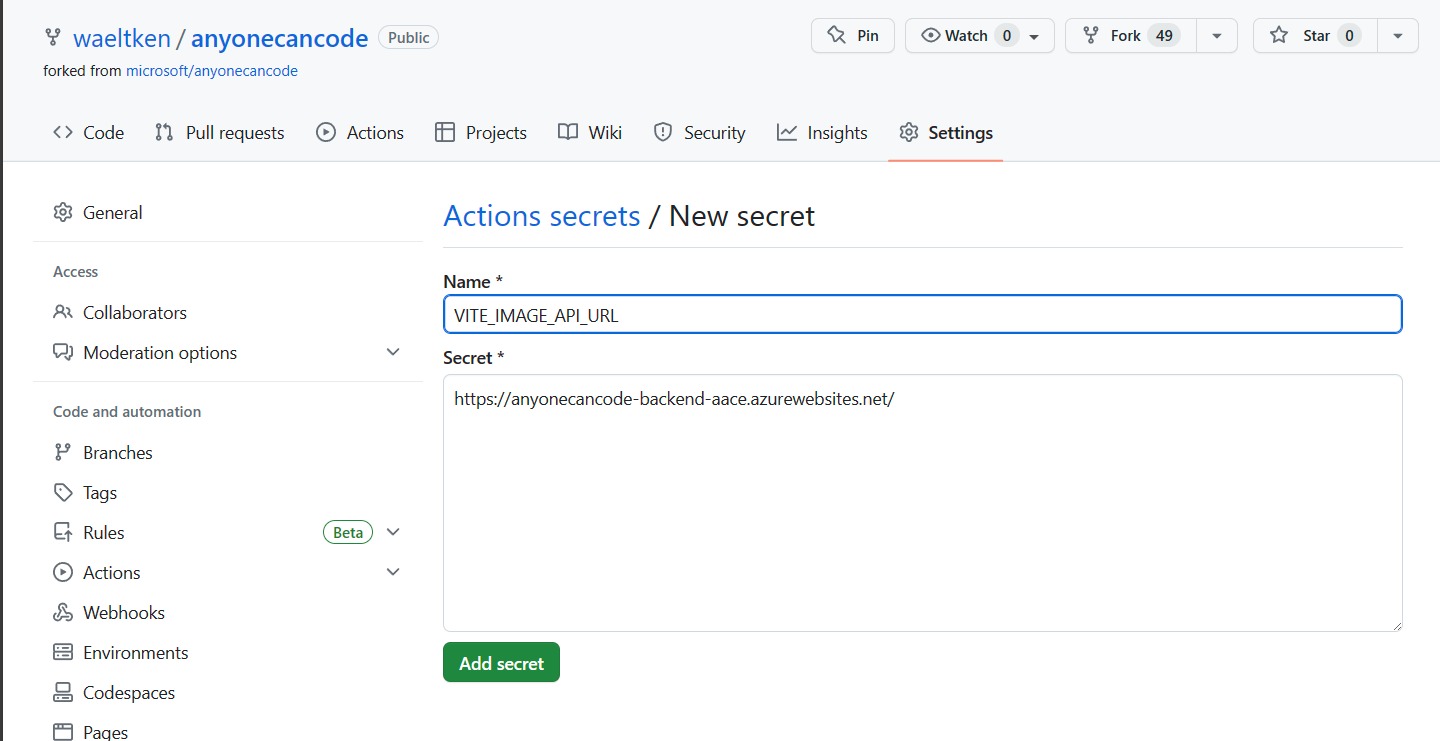
Task: Open the microsoft/anyonecancode link
Action: pyautogui.click(x=211, y=70)
